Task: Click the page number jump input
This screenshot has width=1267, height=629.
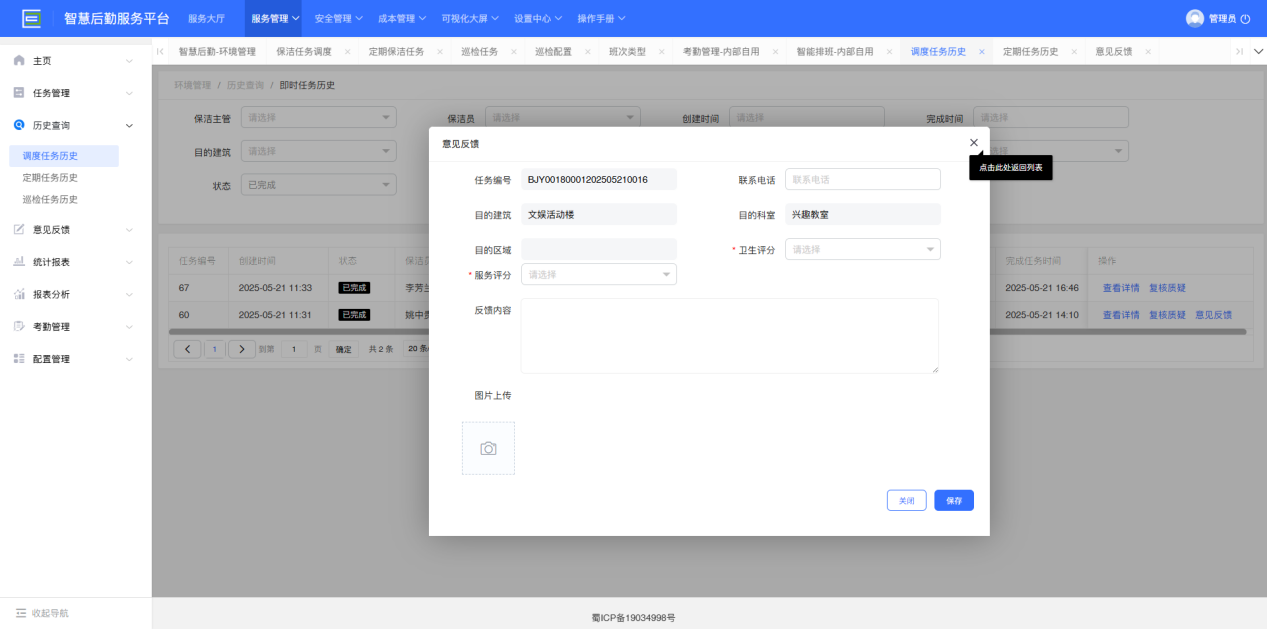Action: pyautogui.click(x=294, y=349)
